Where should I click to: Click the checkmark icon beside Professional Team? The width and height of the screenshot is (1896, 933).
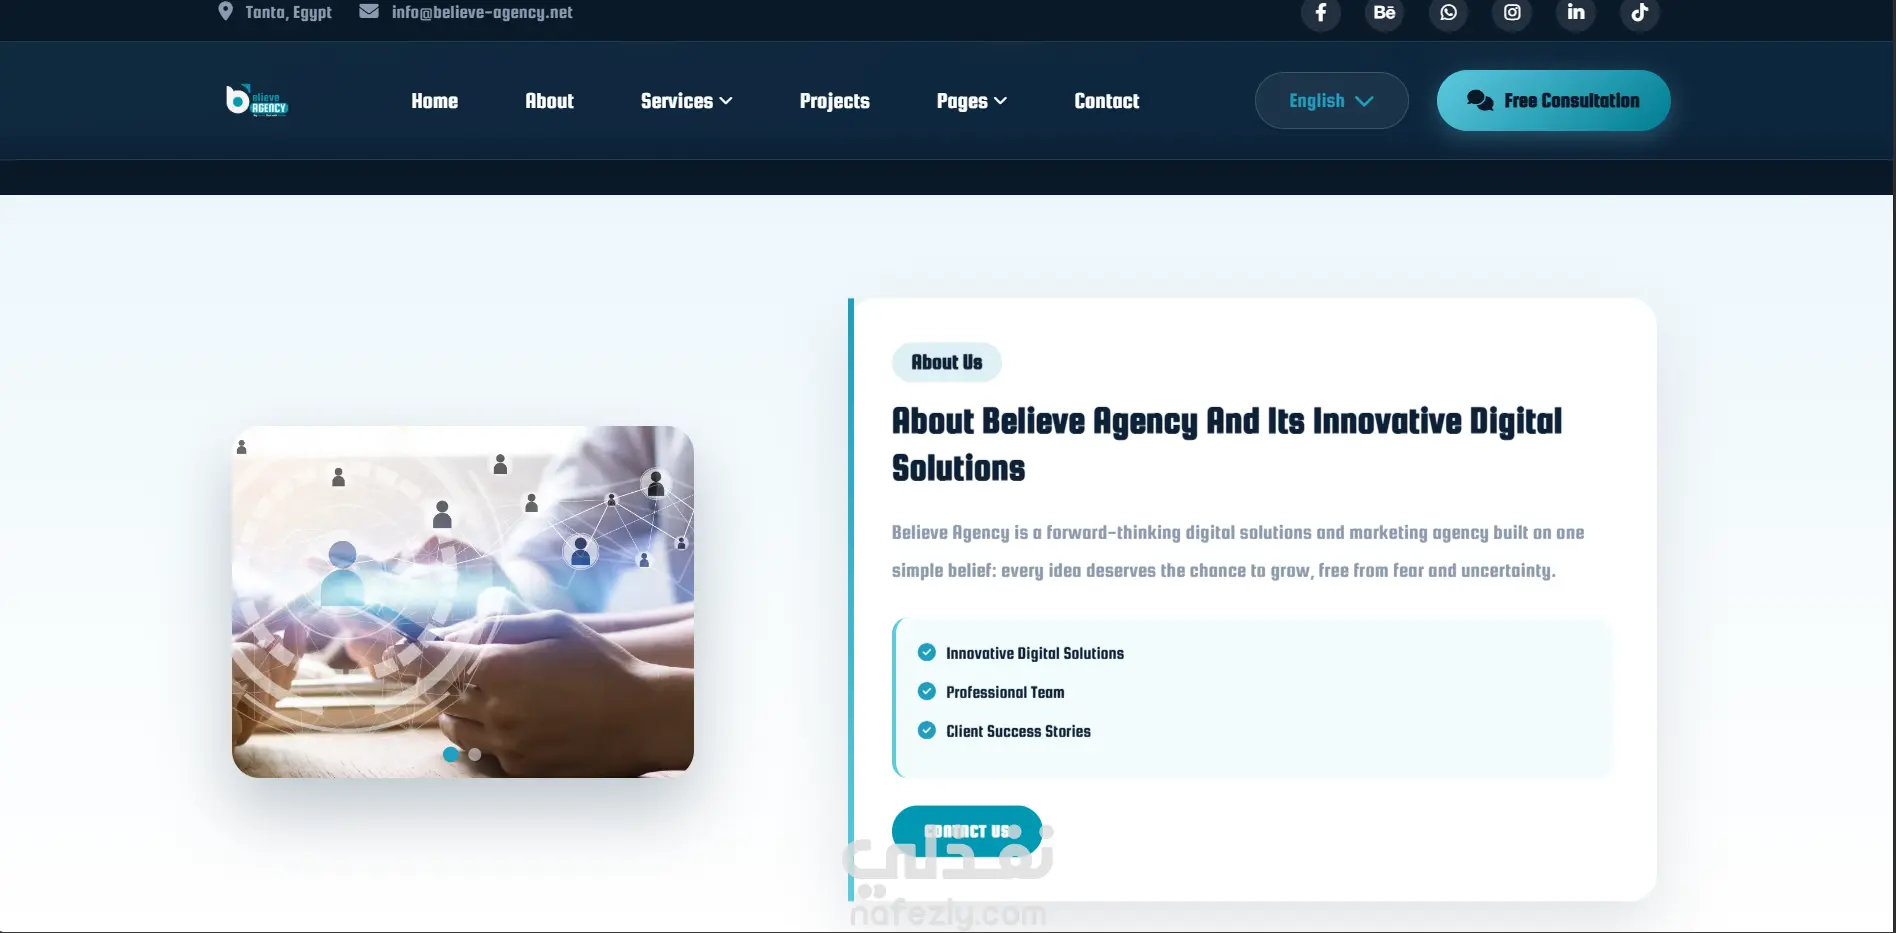click(x=927, y=691)
